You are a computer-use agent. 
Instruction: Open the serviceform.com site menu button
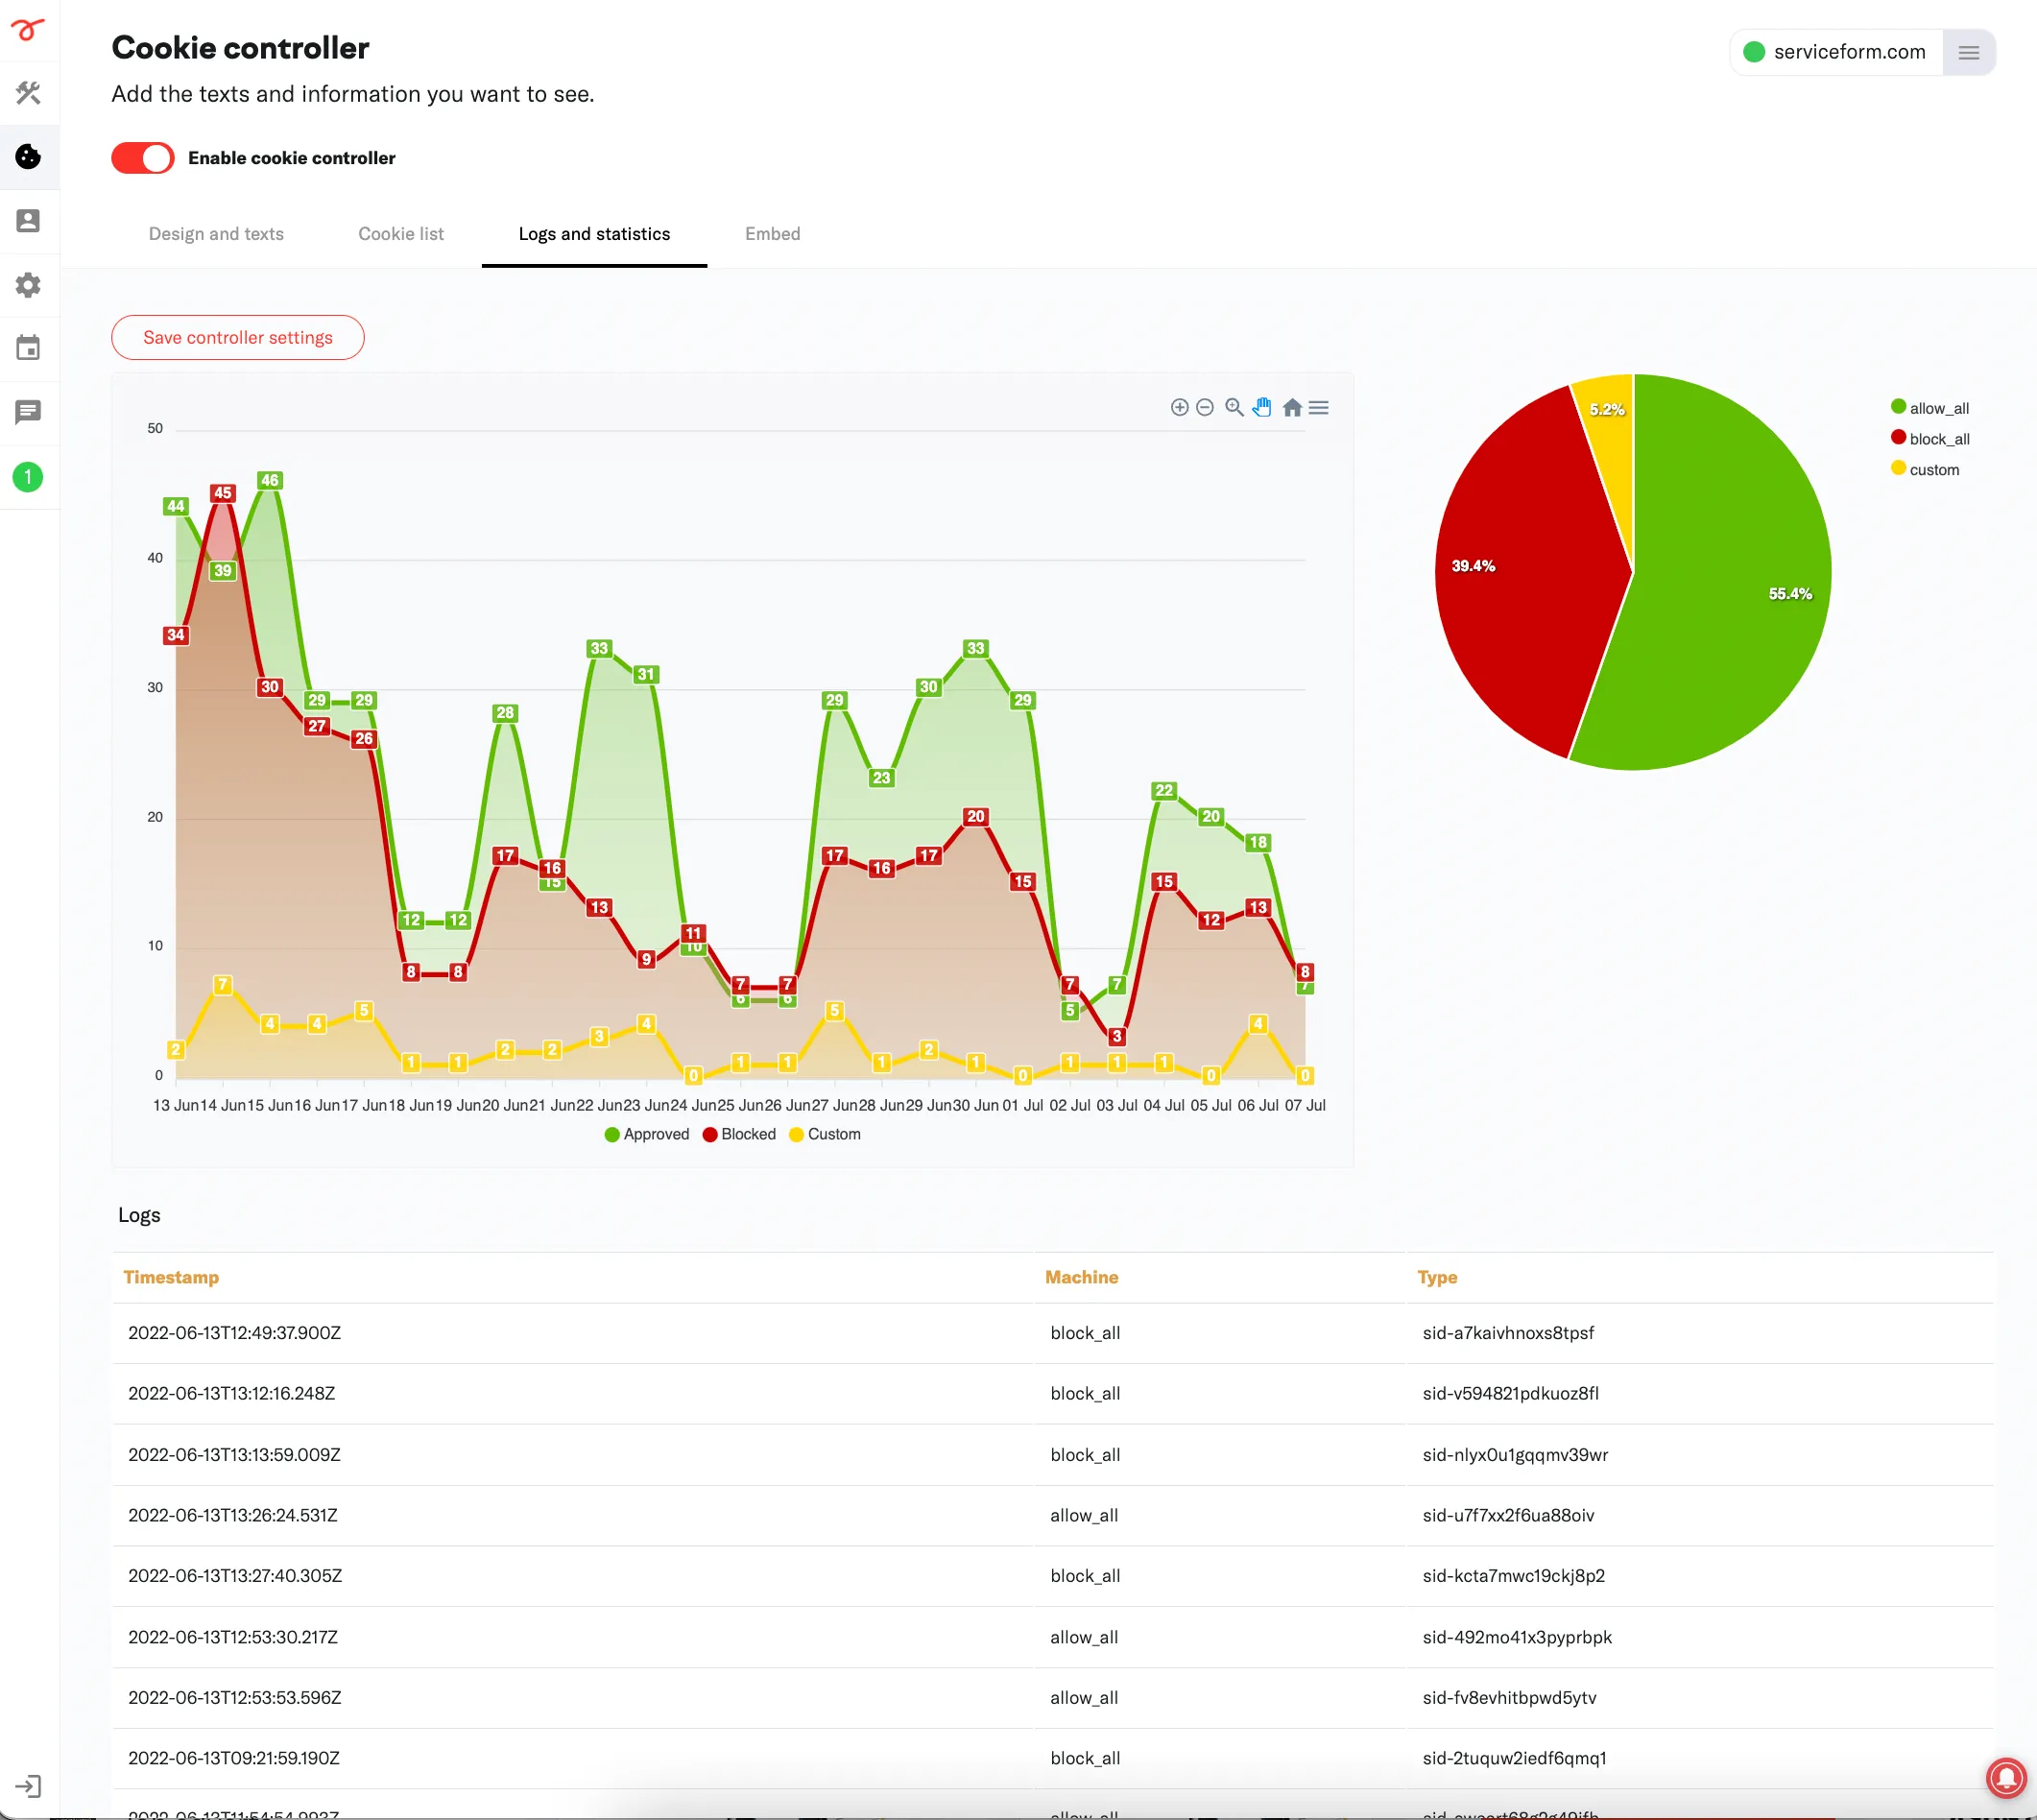click(1968, 52)
